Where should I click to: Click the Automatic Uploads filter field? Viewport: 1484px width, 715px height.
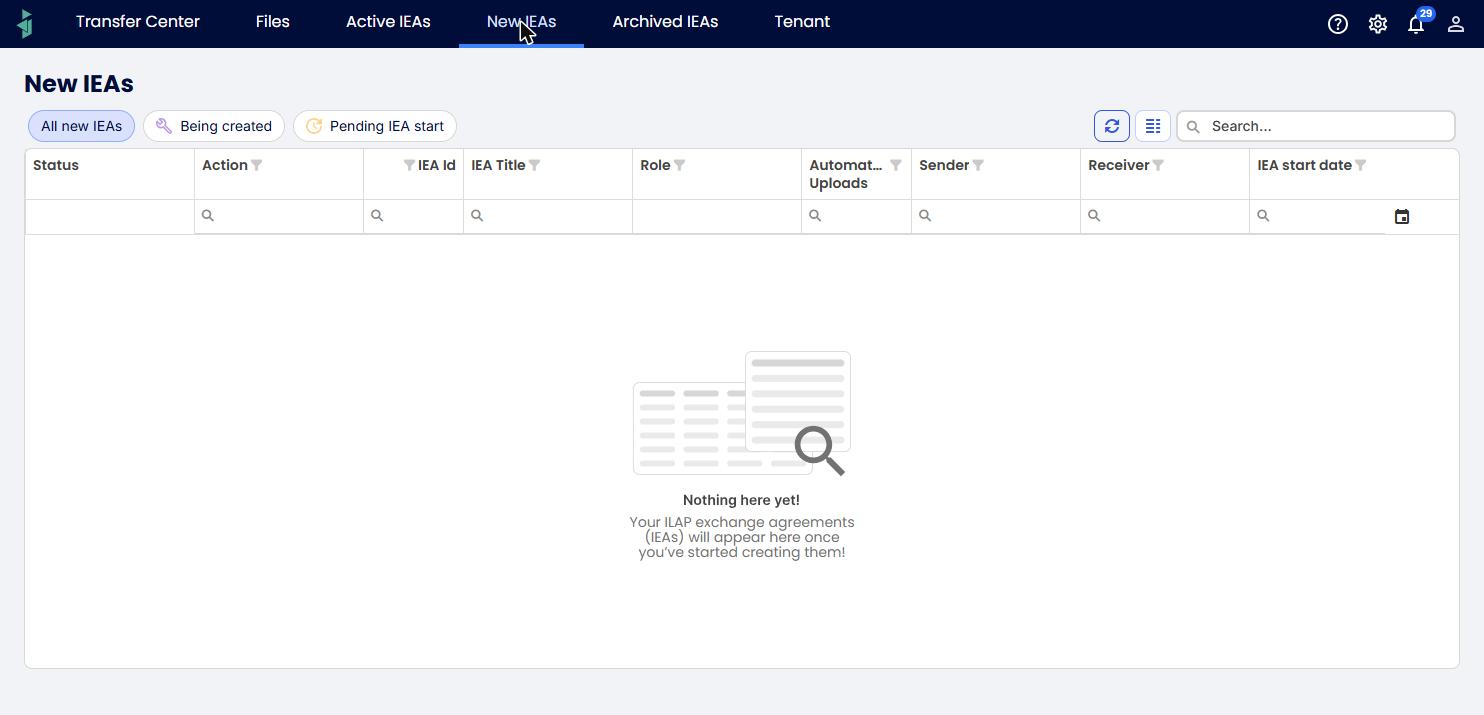tap(856, 216)
